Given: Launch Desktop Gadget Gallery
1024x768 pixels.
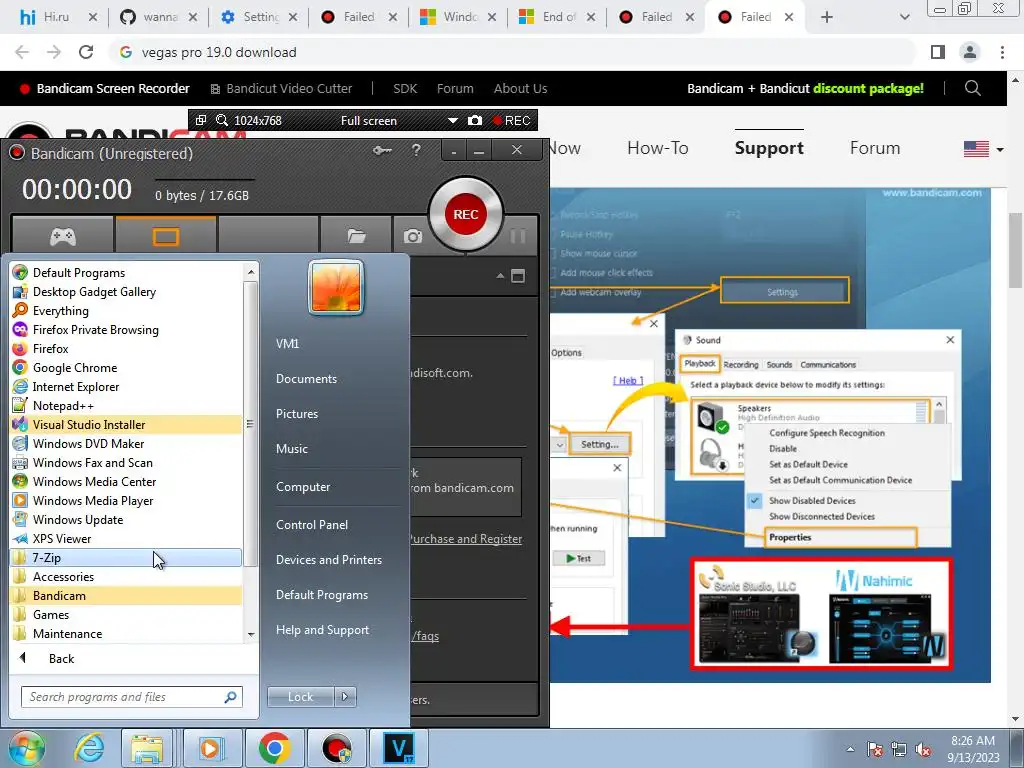Looking at the screenshot, I should click(127, 291).
